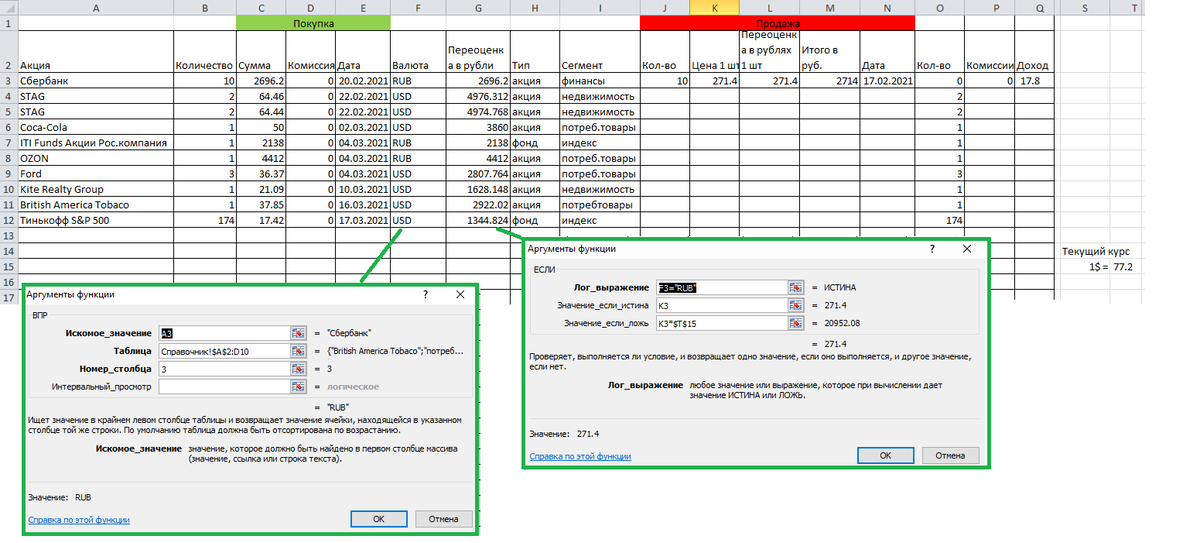This screenshot has width=1200, height=543.
Task: Focus the Значение_если_ложь input with K3*$T$15
Action: pyautogui.click(x=721, y=324)
